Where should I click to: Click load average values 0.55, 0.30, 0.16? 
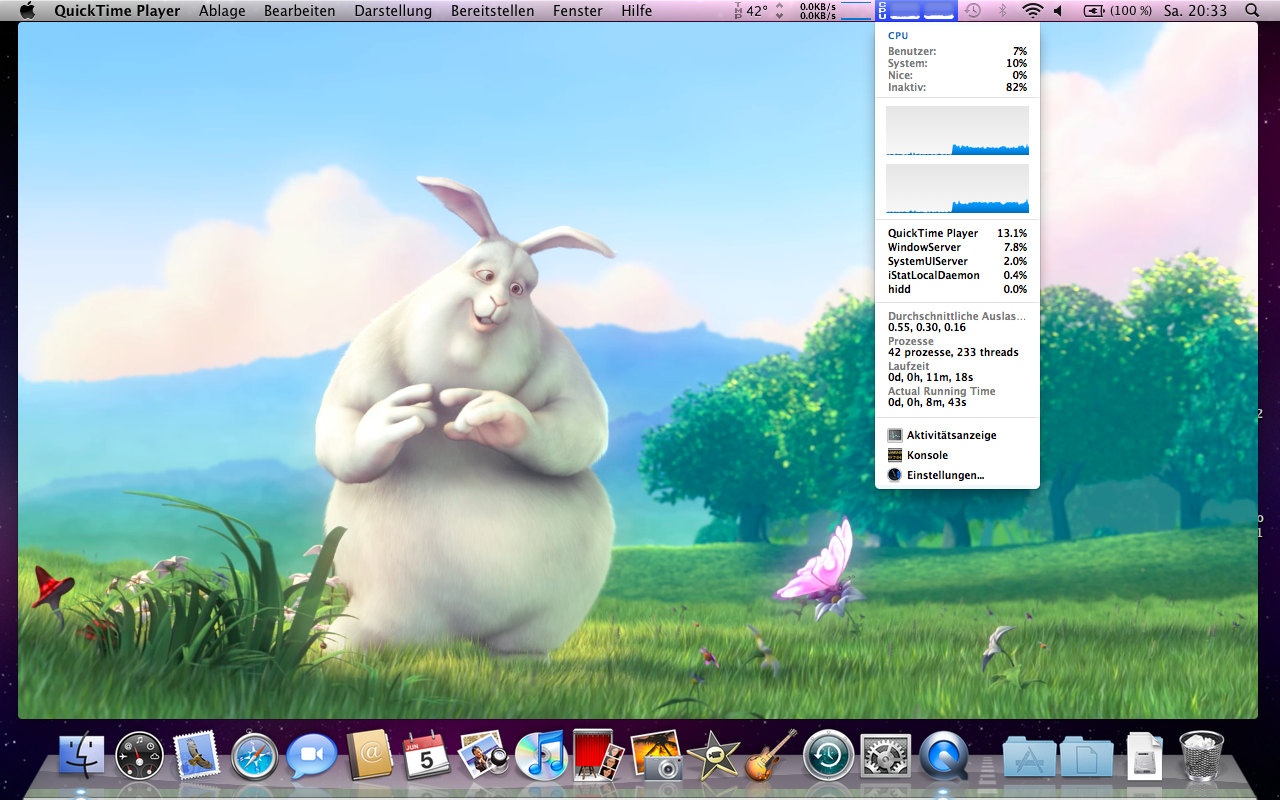(x=927, y=327)
